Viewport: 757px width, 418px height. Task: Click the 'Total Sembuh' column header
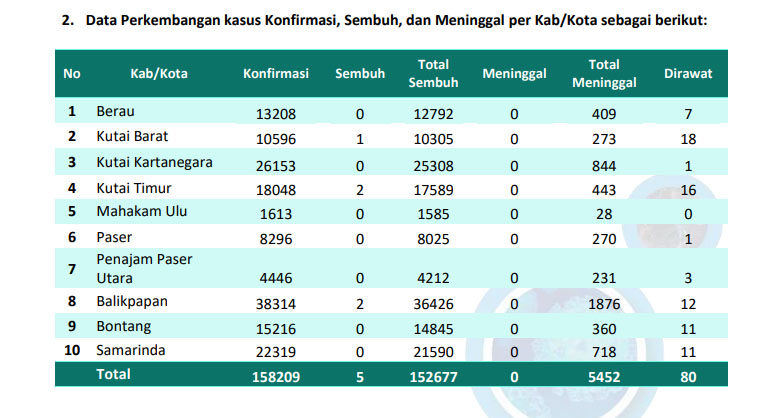tap(433, 73)
